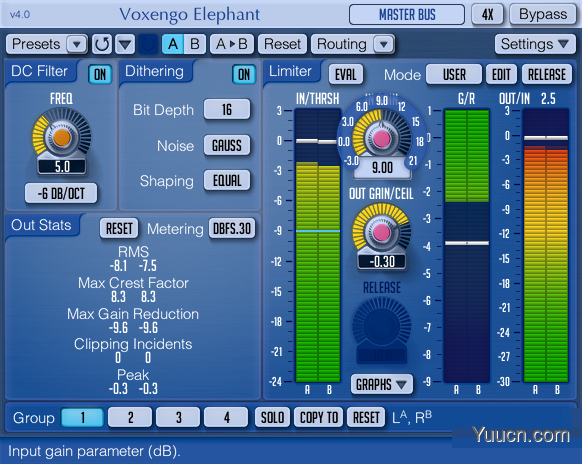Viewport: 582px width, 464px height.
Task: Click the Limiter RELEASE button
Action: (547, 75)
